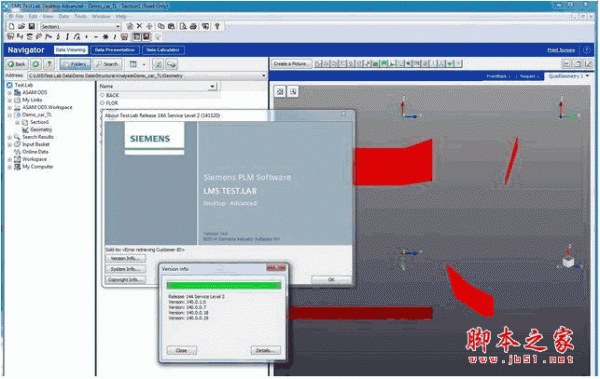Click the zoom magnifier icon in geometry display
The width and height of the screenshot is (600, 379).
pyautogui.click(x=293, y=91)
